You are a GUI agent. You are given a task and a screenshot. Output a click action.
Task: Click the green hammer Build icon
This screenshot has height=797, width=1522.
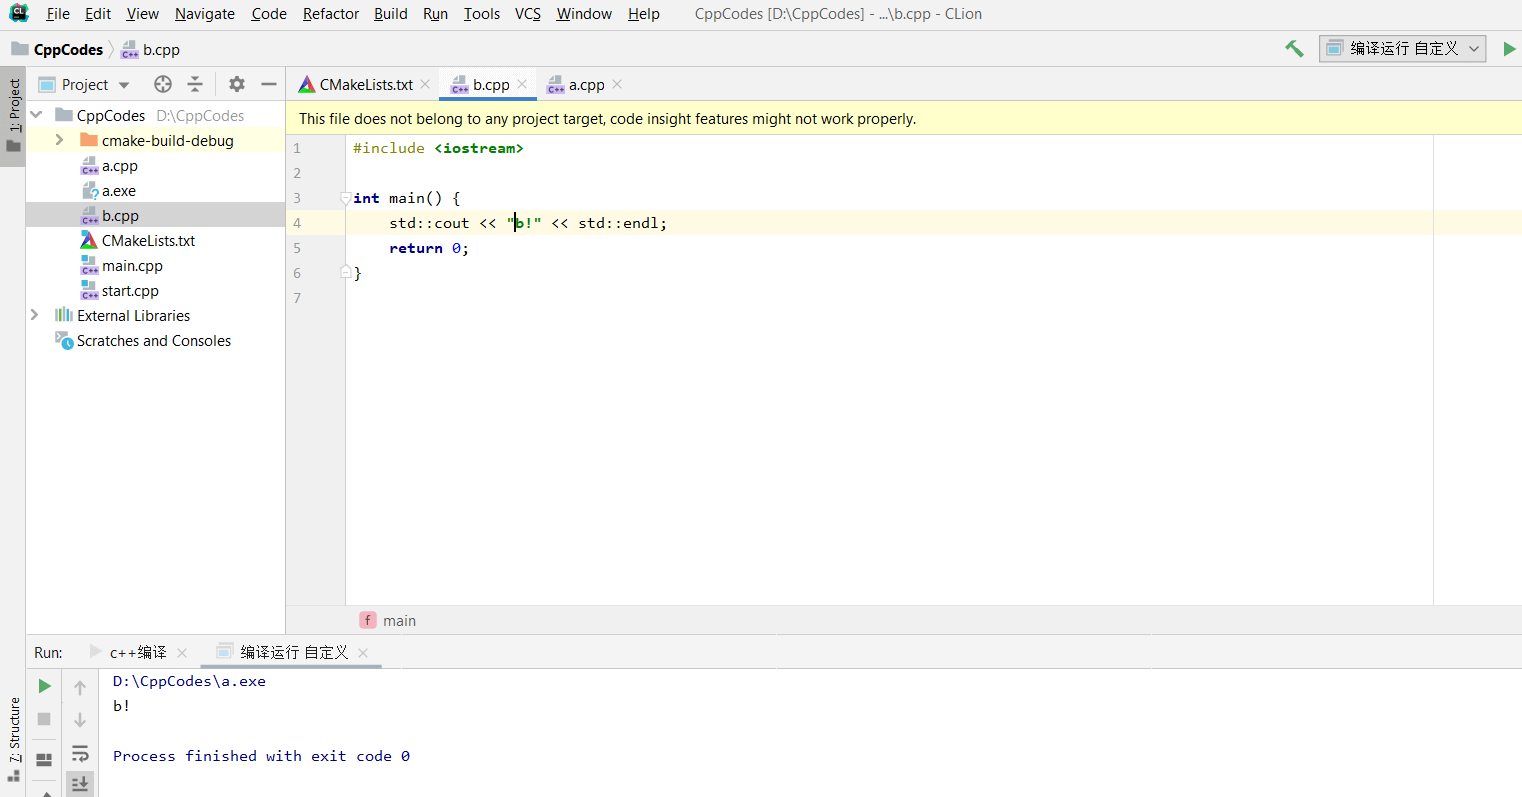[1294, 49]
